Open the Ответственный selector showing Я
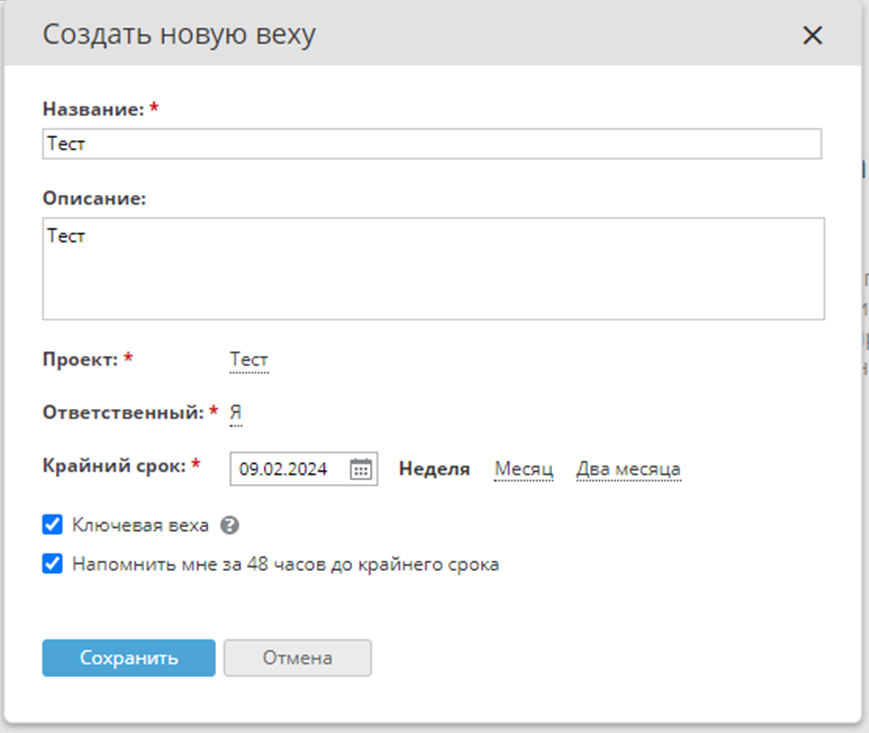Image resolution: width=869 pixels, height=733 pixels. tap(235, 412)
